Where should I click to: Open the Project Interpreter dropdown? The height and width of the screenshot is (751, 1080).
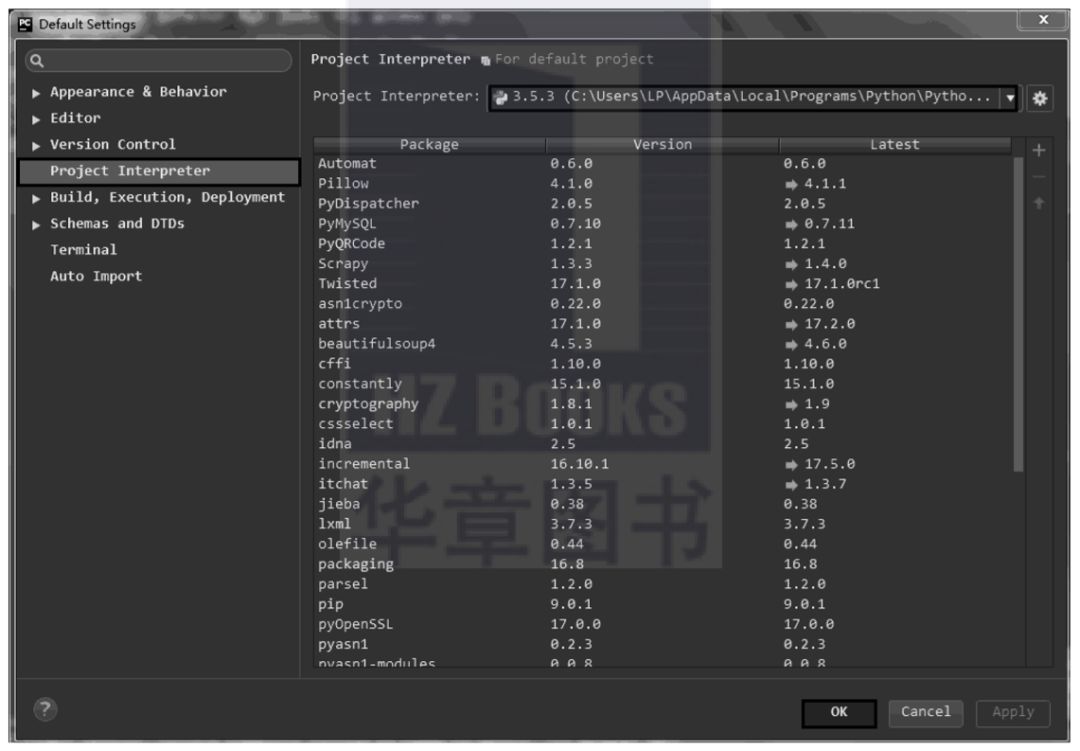coord(1009,98)
